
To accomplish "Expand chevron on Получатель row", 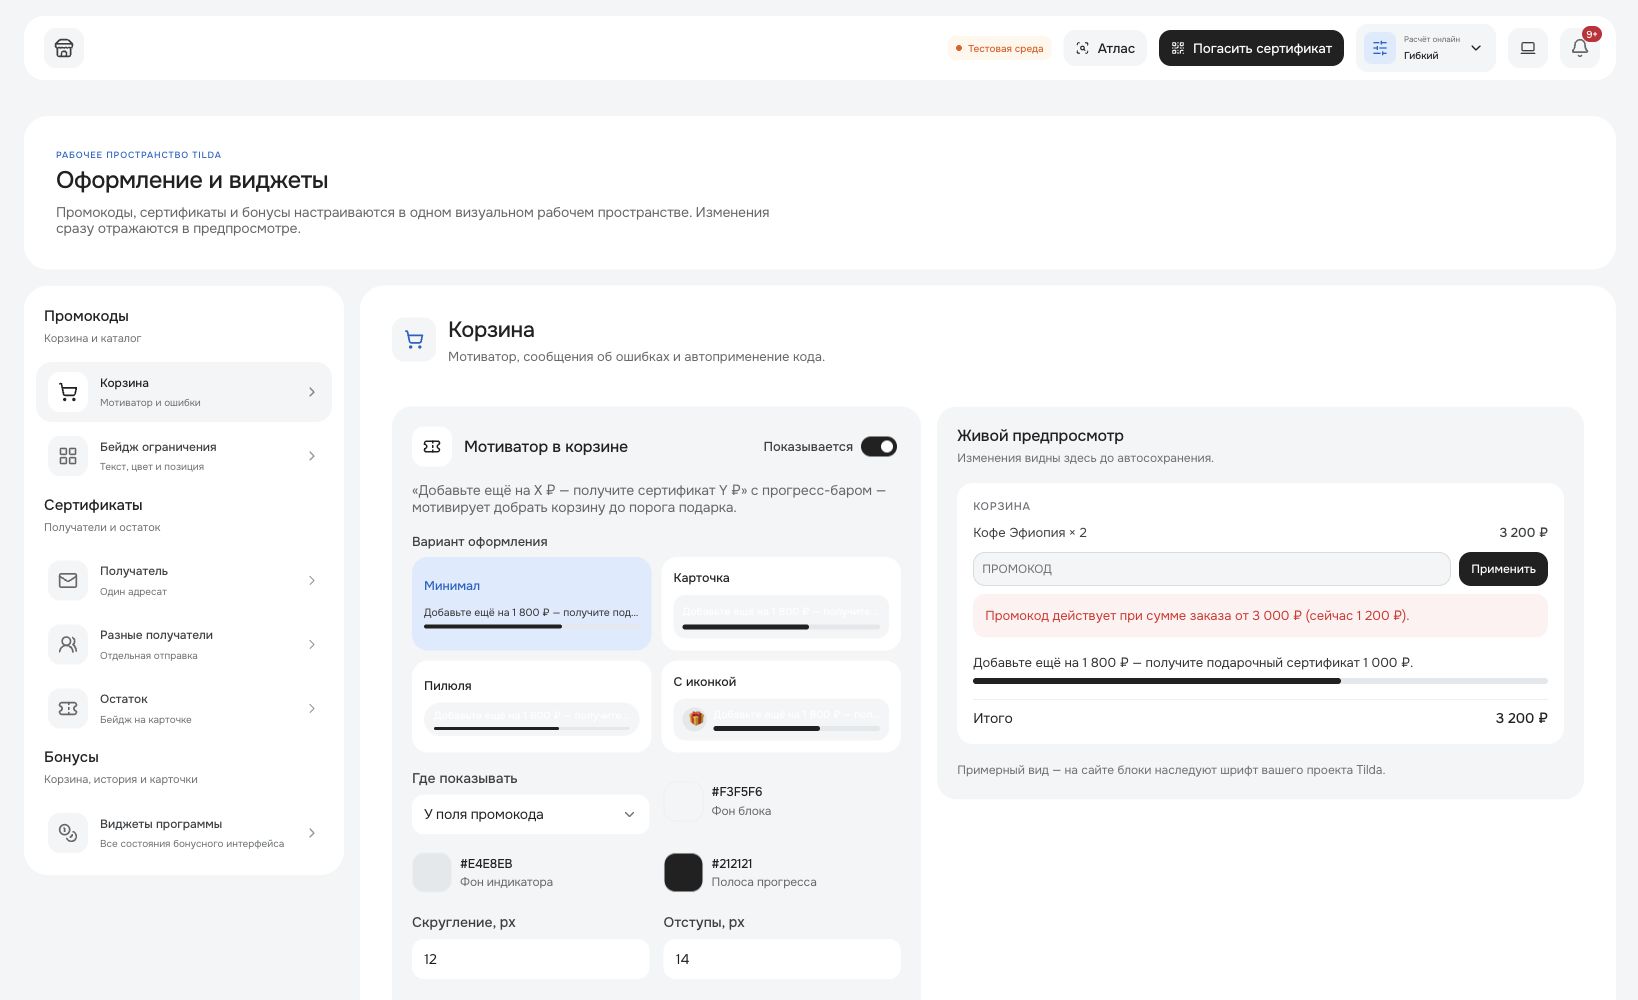I will pos(312,580).
